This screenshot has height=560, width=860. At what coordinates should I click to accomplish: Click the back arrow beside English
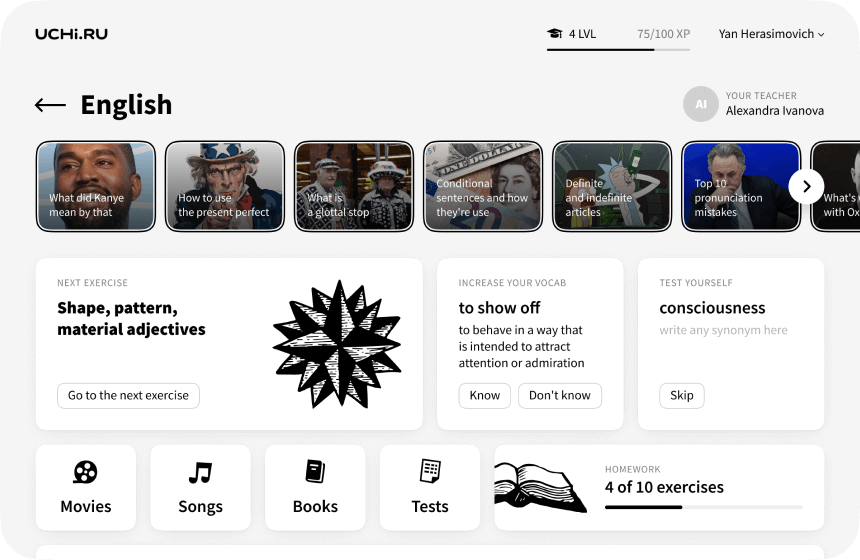pos(50,105)
